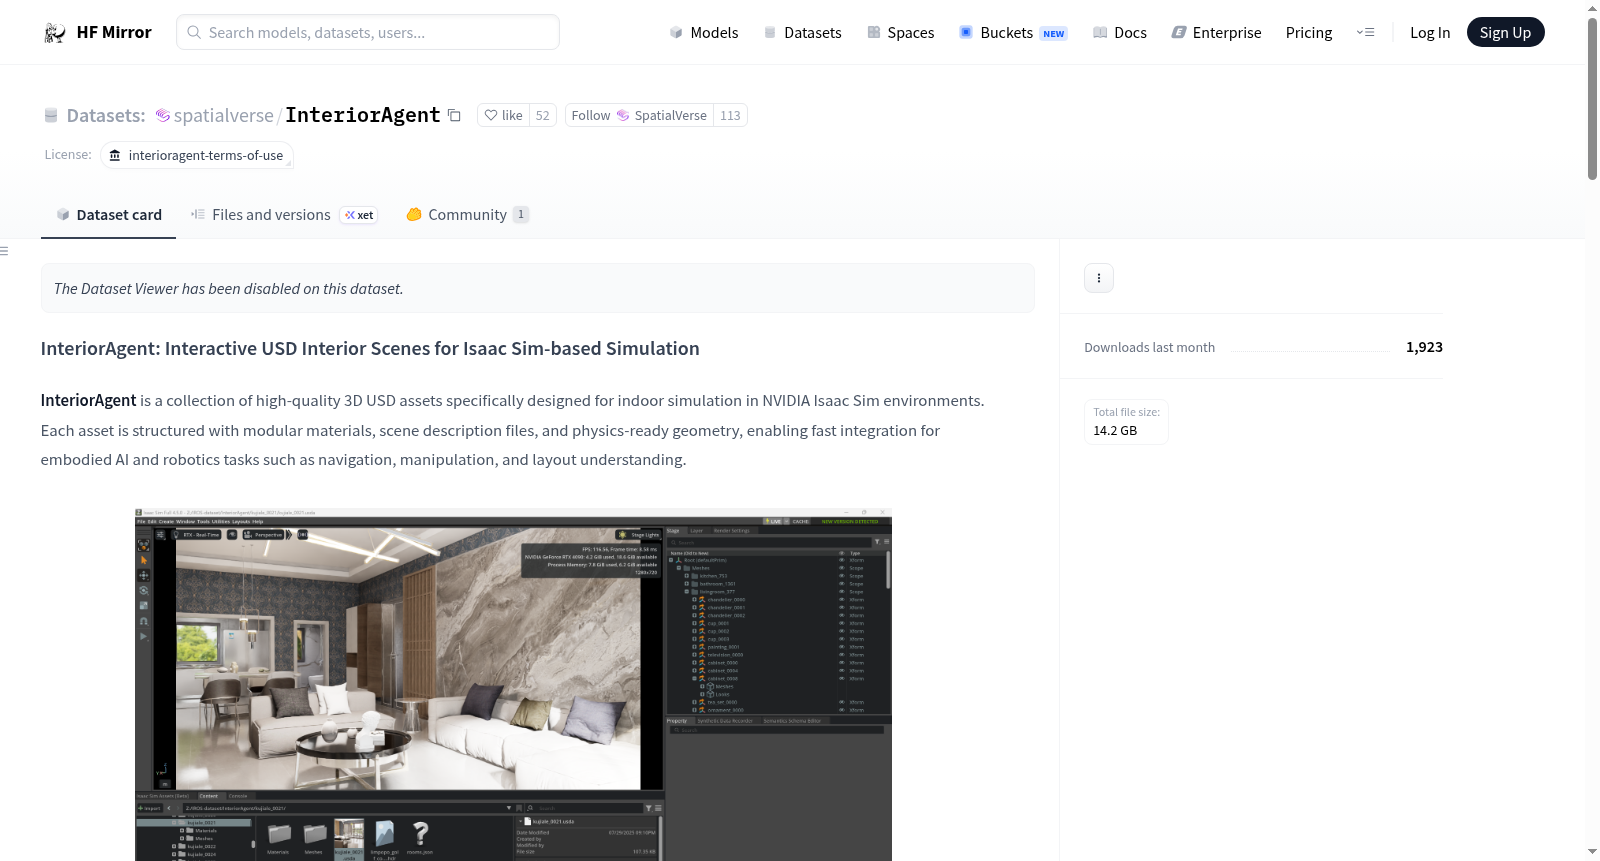
Task: Click the Sign Up button
Action: pyautogui.click(x=1505, y=32)
